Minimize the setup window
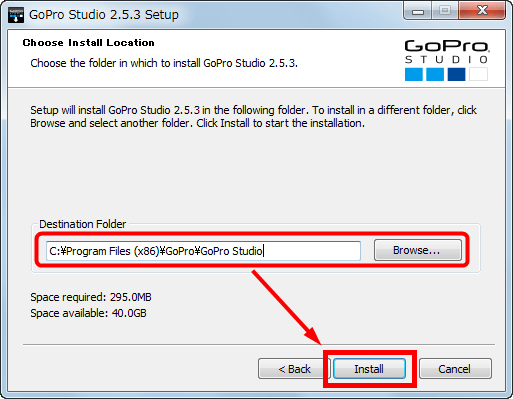The image size is (513, 399). coord(418,11)
